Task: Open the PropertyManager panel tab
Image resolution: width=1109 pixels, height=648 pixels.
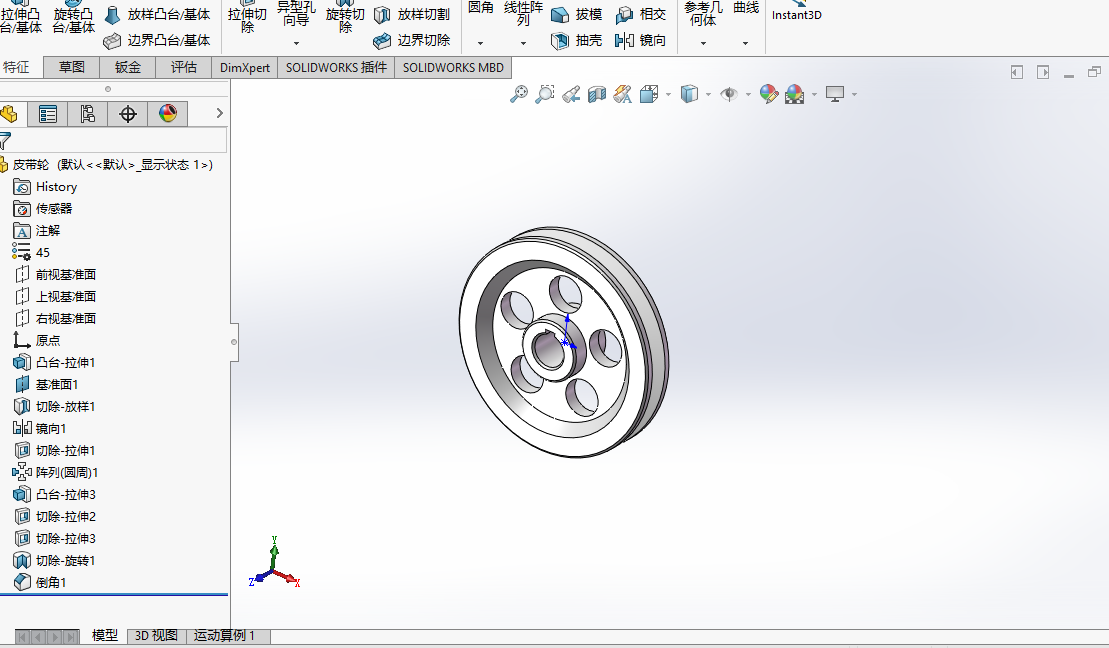Action: tap(47, 114)
